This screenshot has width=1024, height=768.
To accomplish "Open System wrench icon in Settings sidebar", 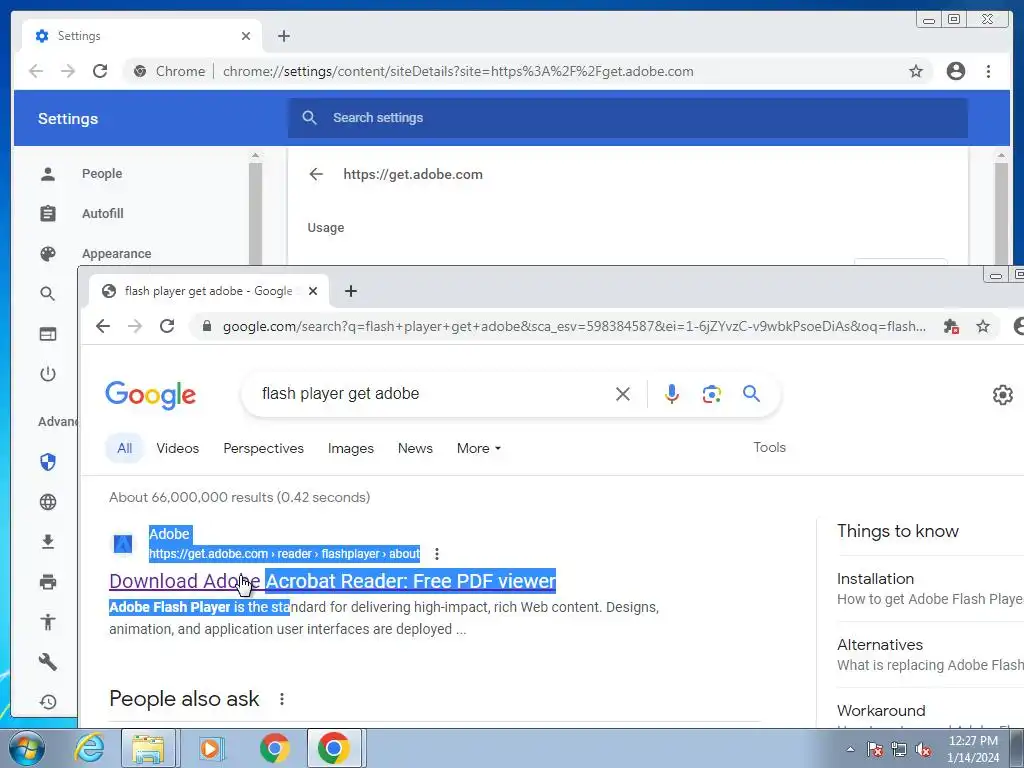I will coord(48,662).
